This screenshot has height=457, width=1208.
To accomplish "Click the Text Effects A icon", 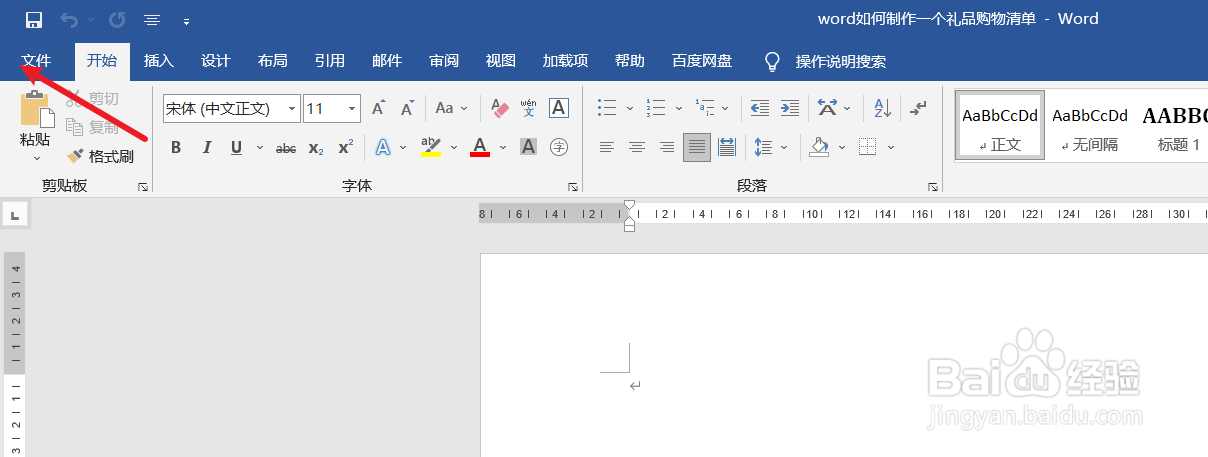I will tap(383, 148).
